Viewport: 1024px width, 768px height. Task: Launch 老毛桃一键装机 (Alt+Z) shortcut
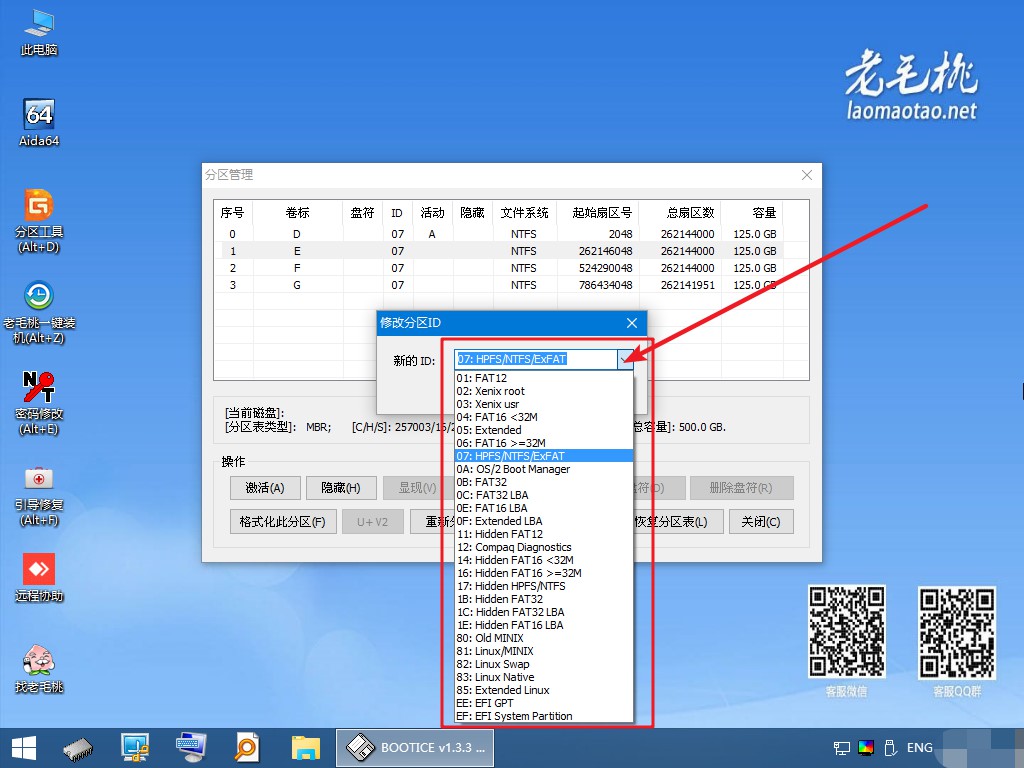click(39, 312)
